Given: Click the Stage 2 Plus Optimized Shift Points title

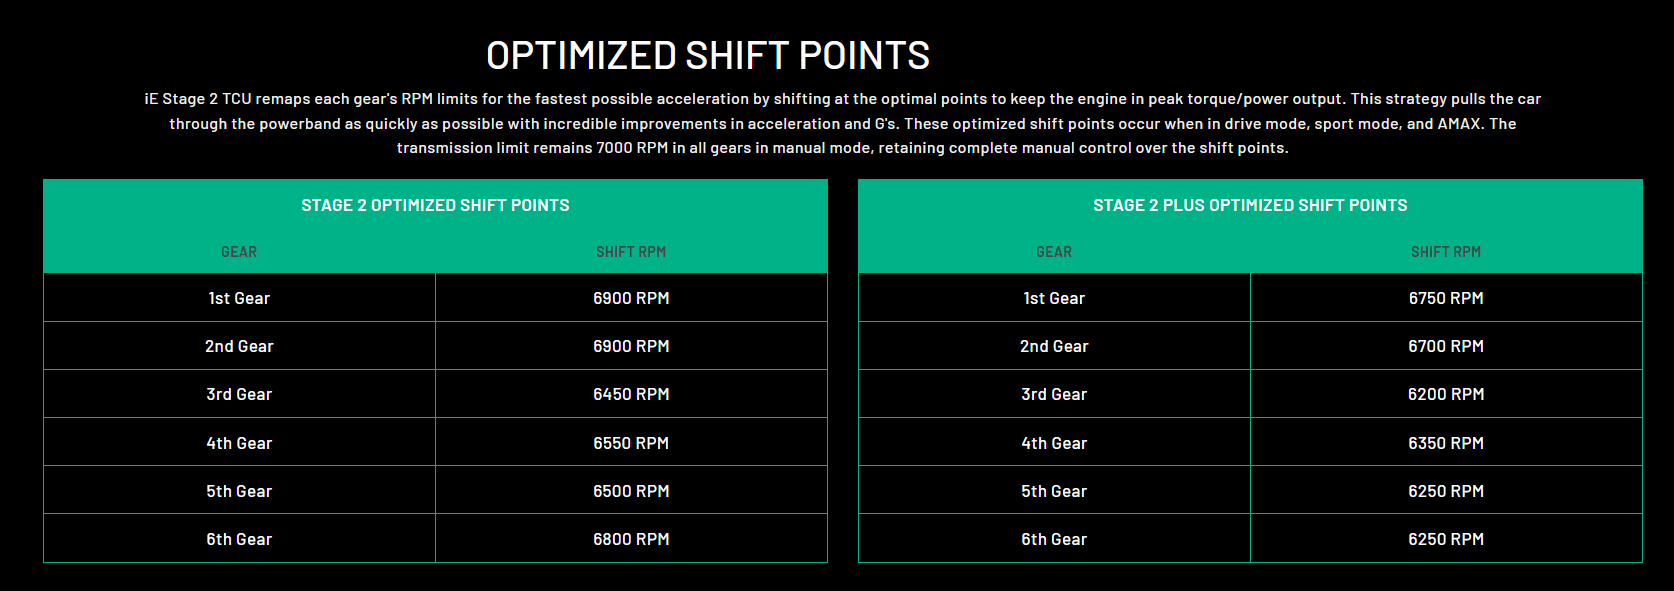Looking at the screenshot, I should pyautogui.click(x=1249, y=205).
